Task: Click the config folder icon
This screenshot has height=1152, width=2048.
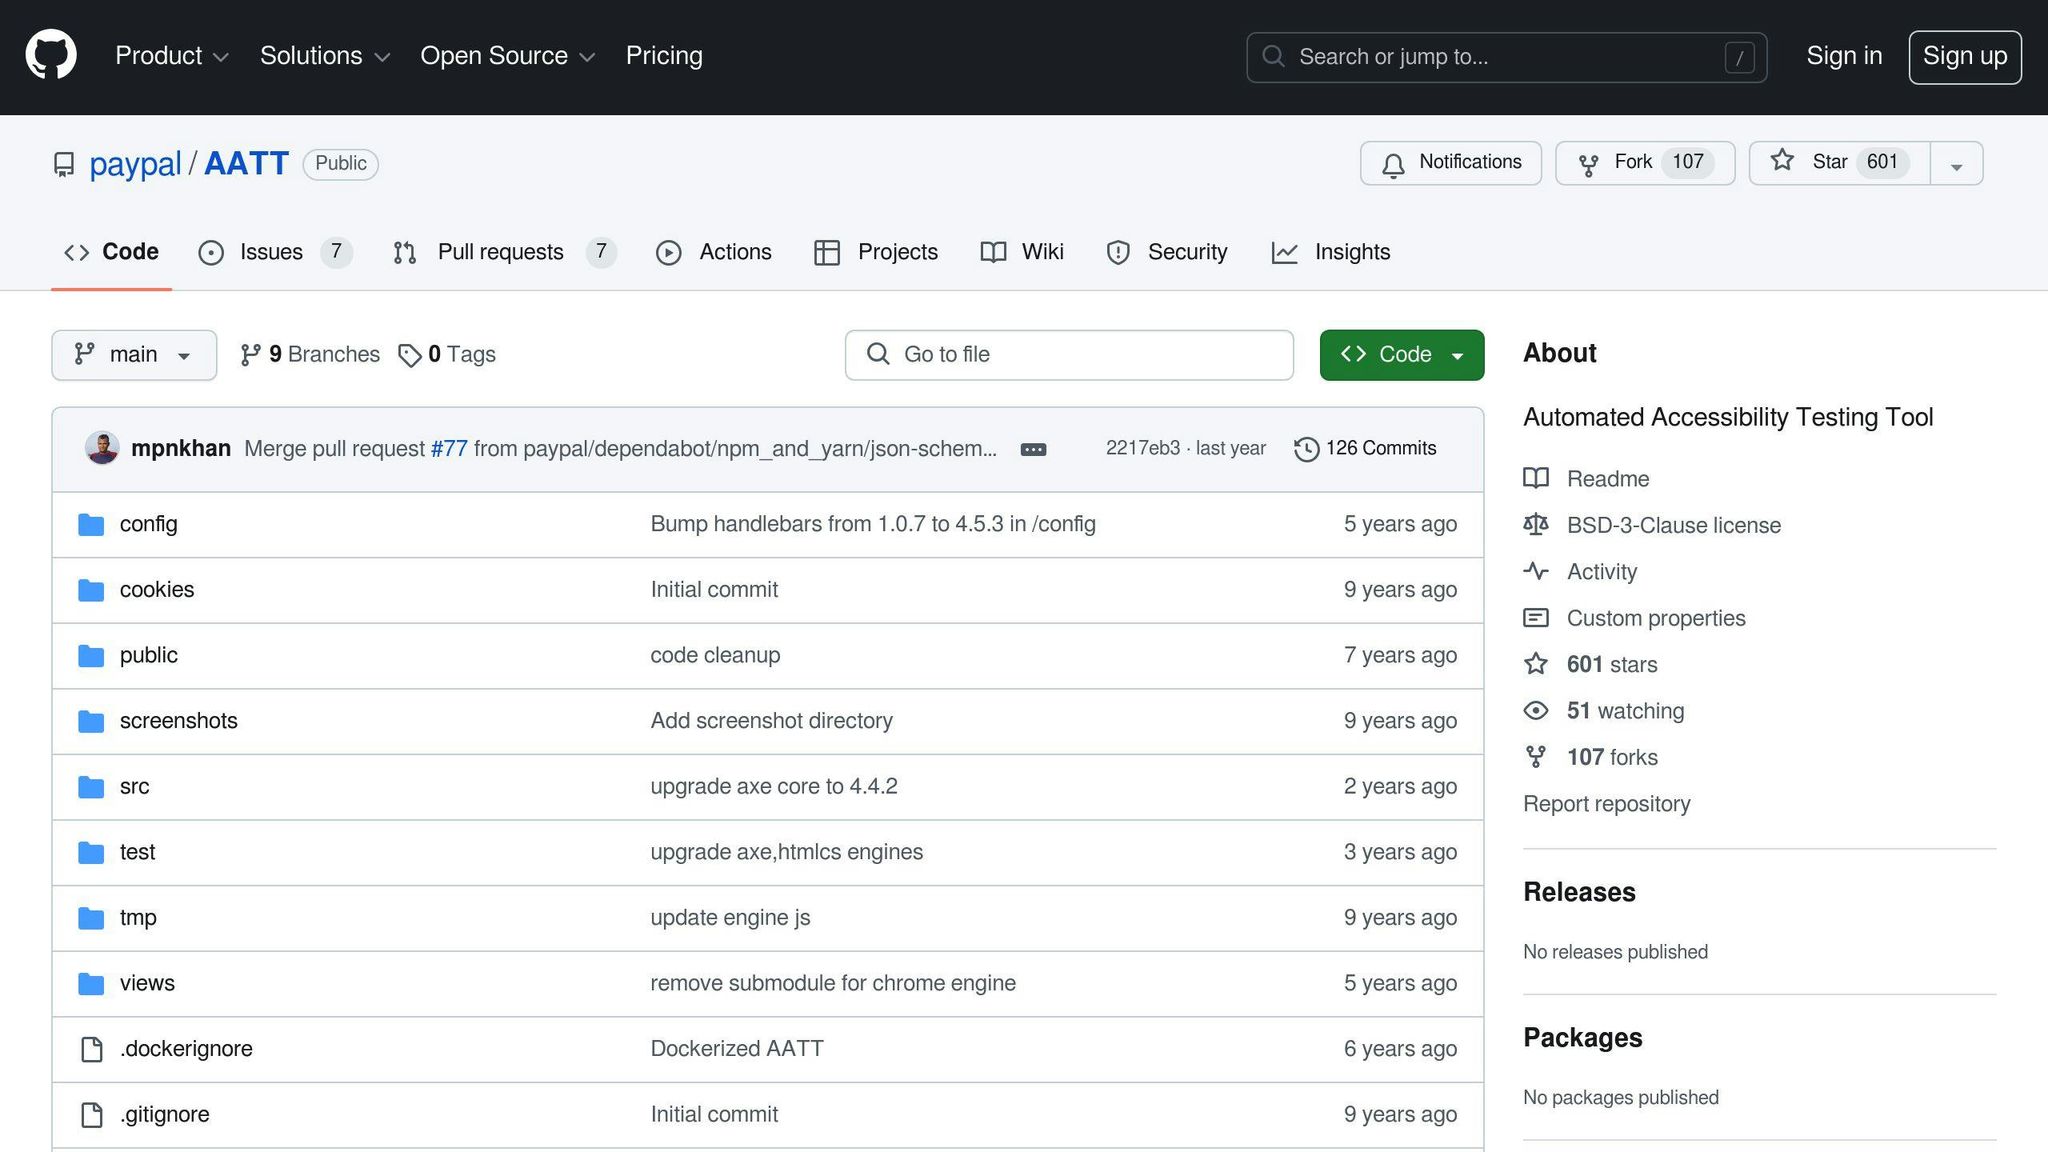Action: point(91,524)
